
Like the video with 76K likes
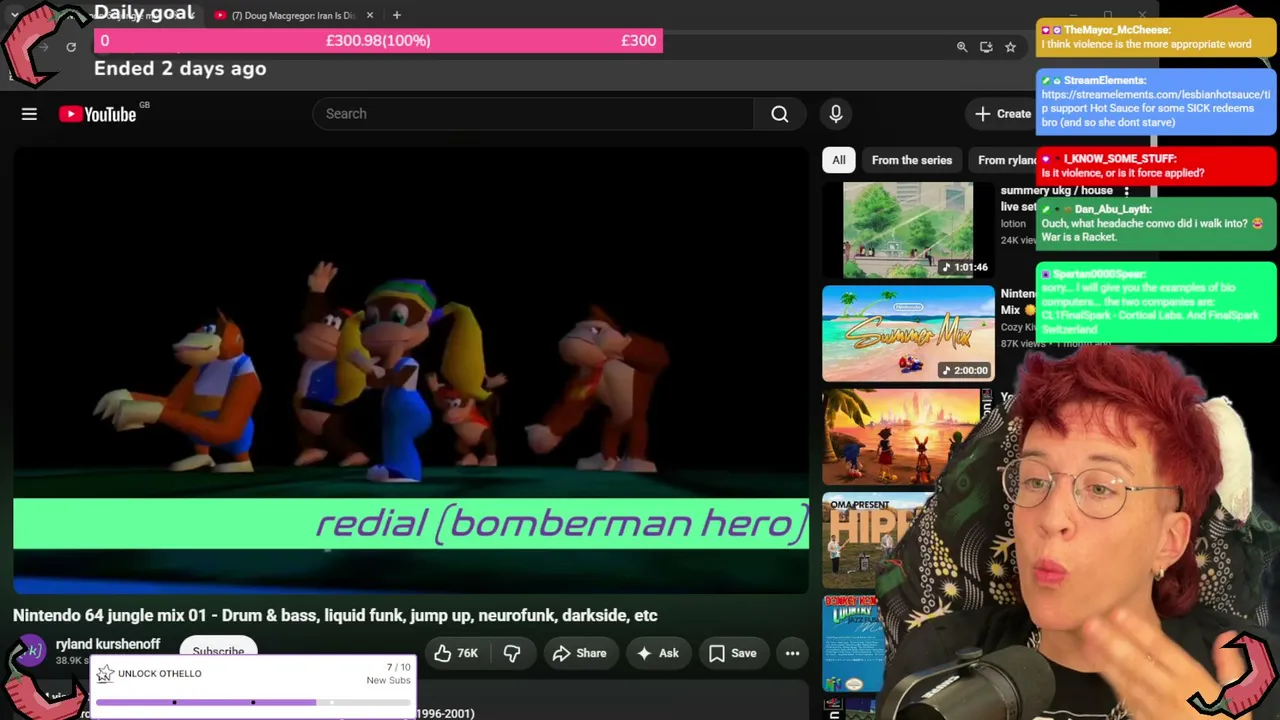click(x=456, y=653)
